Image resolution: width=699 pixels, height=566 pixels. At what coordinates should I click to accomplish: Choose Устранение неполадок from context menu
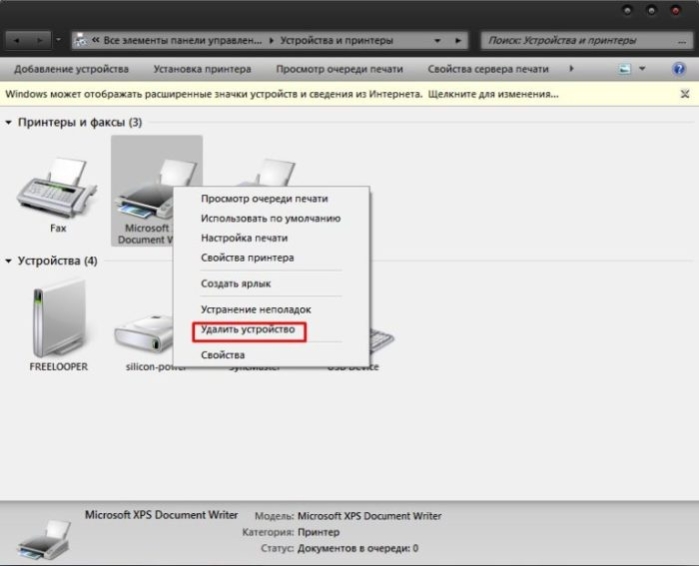(x=271, y=309)
